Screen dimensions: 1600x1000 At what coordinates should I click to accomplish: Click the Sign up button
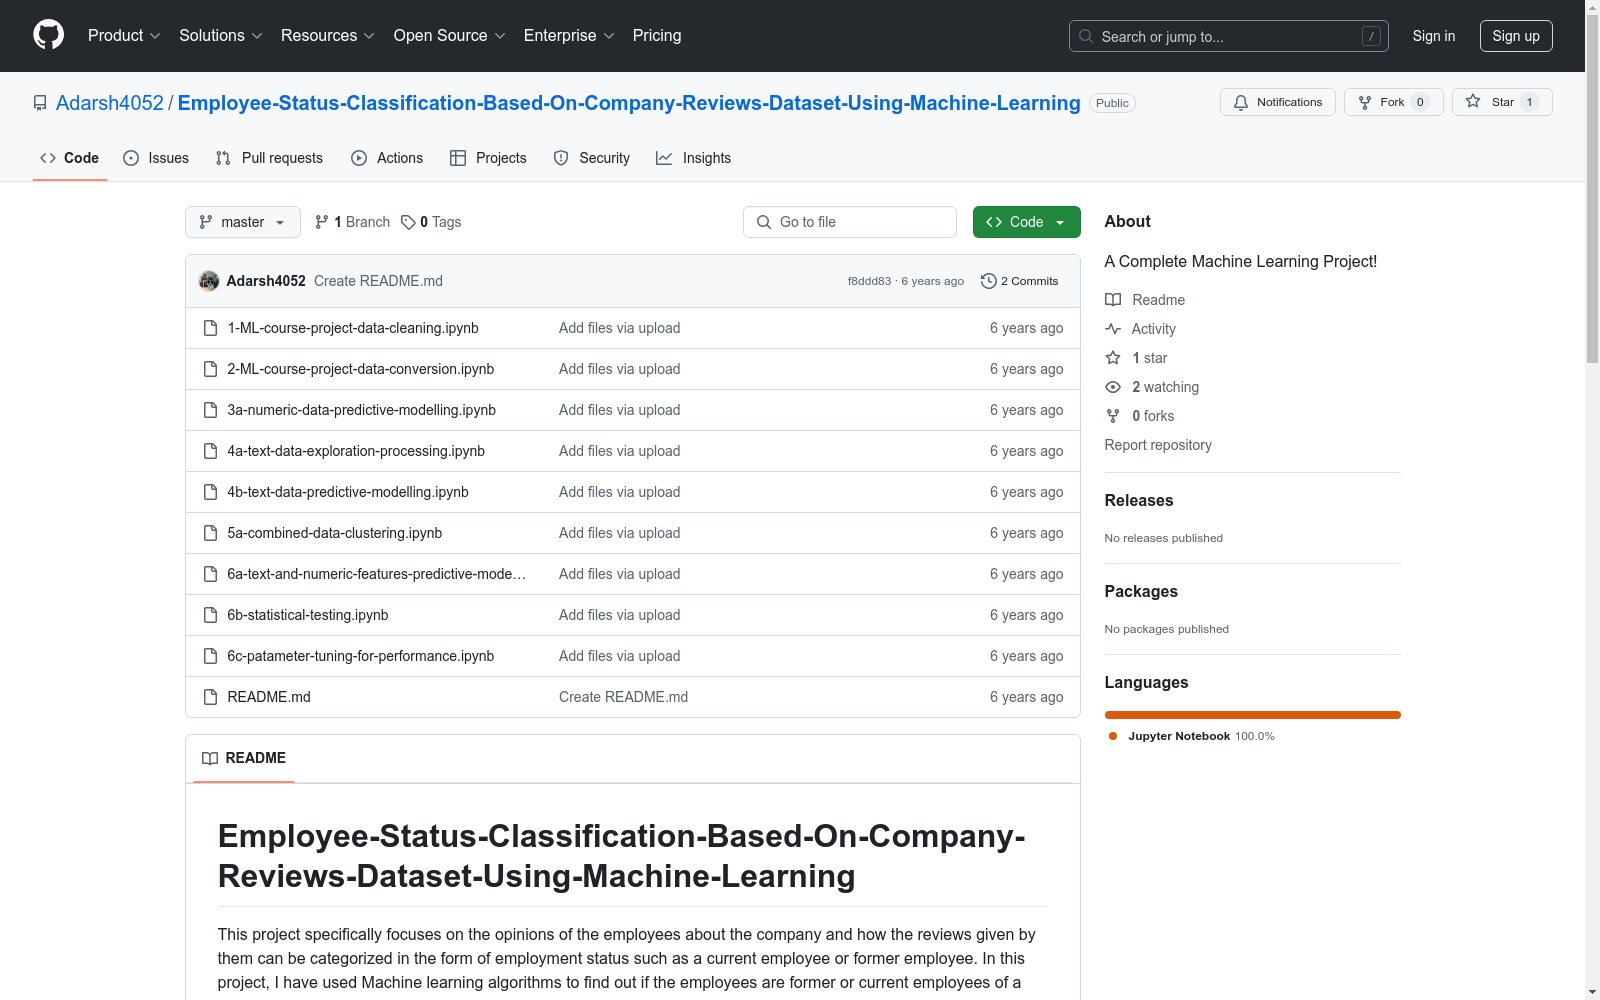(1516, 36)
